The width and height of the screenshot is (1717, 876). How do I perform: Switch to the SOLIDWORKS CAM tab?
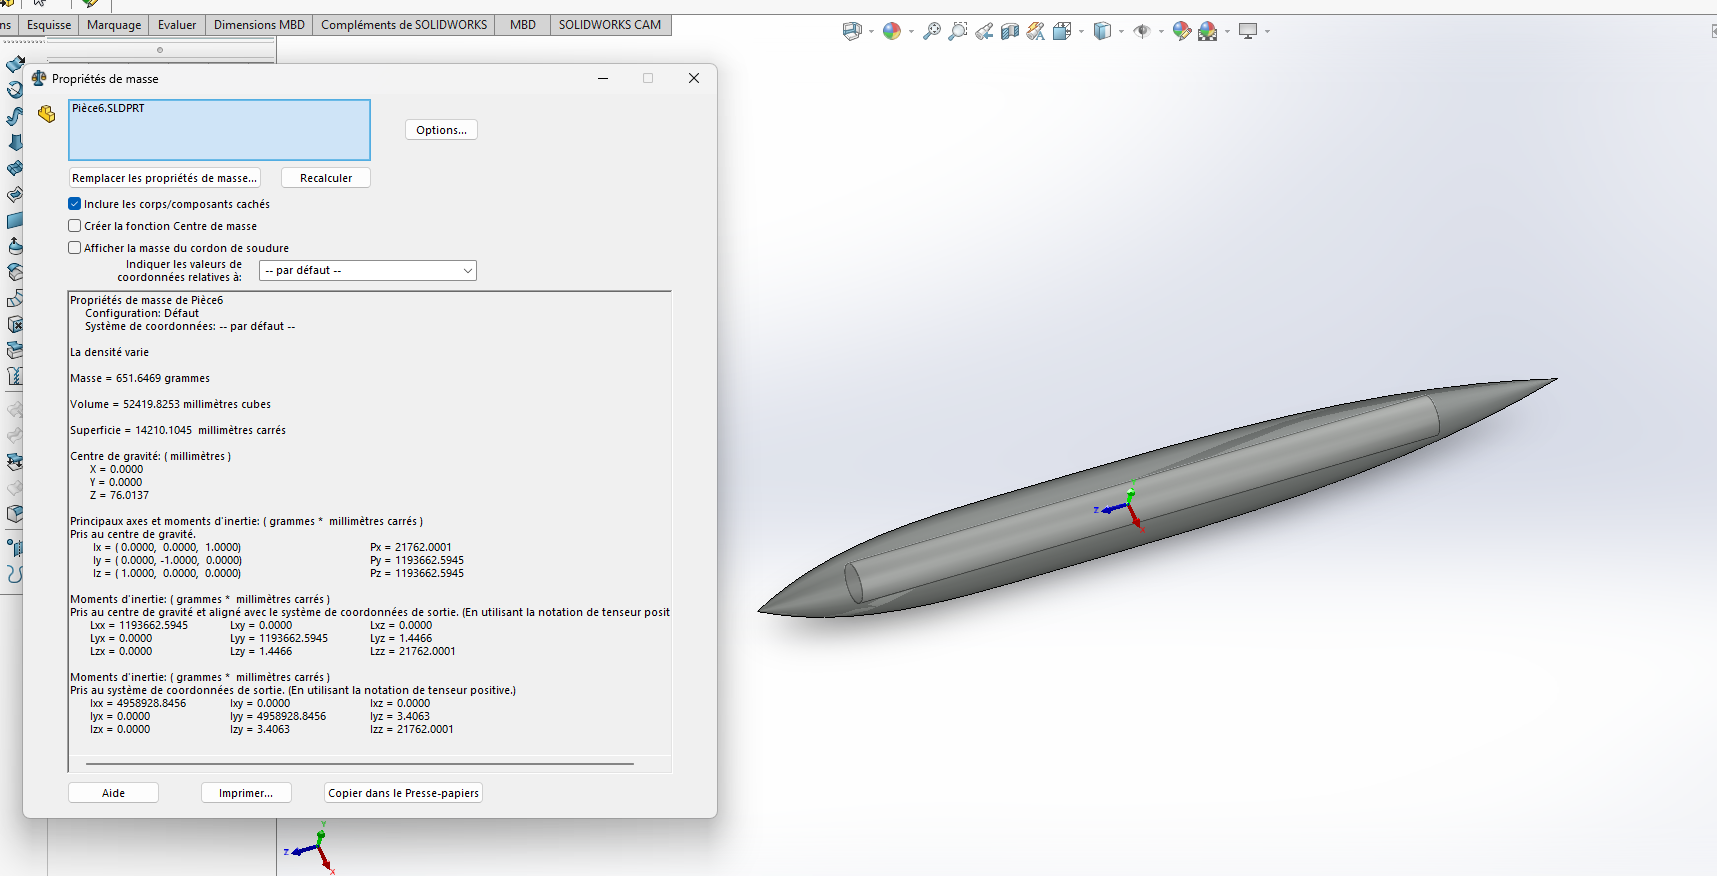610,25
